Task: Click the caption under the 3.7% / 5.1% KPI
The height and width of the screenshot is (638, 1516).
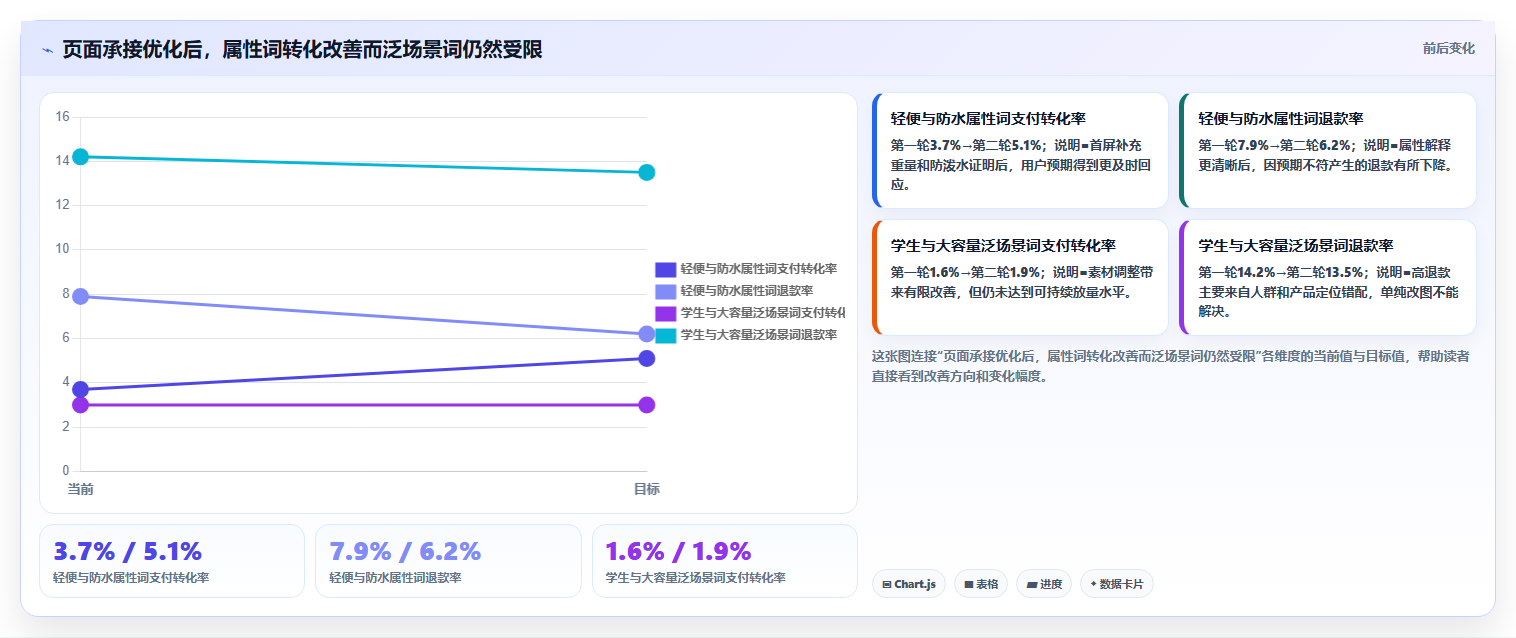Action: click(x=131, y=578)
